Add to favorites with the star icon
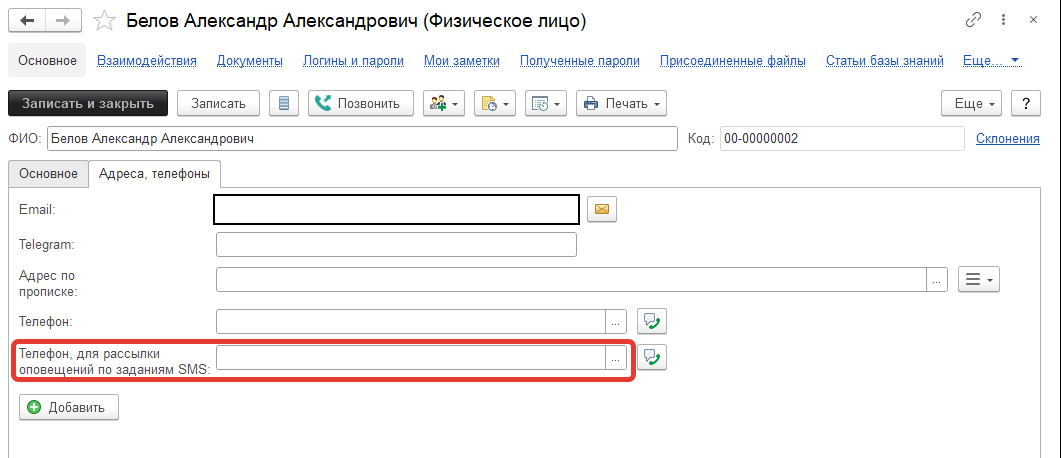This screenshot has height=458, width=1061. [x=104, y=21]
